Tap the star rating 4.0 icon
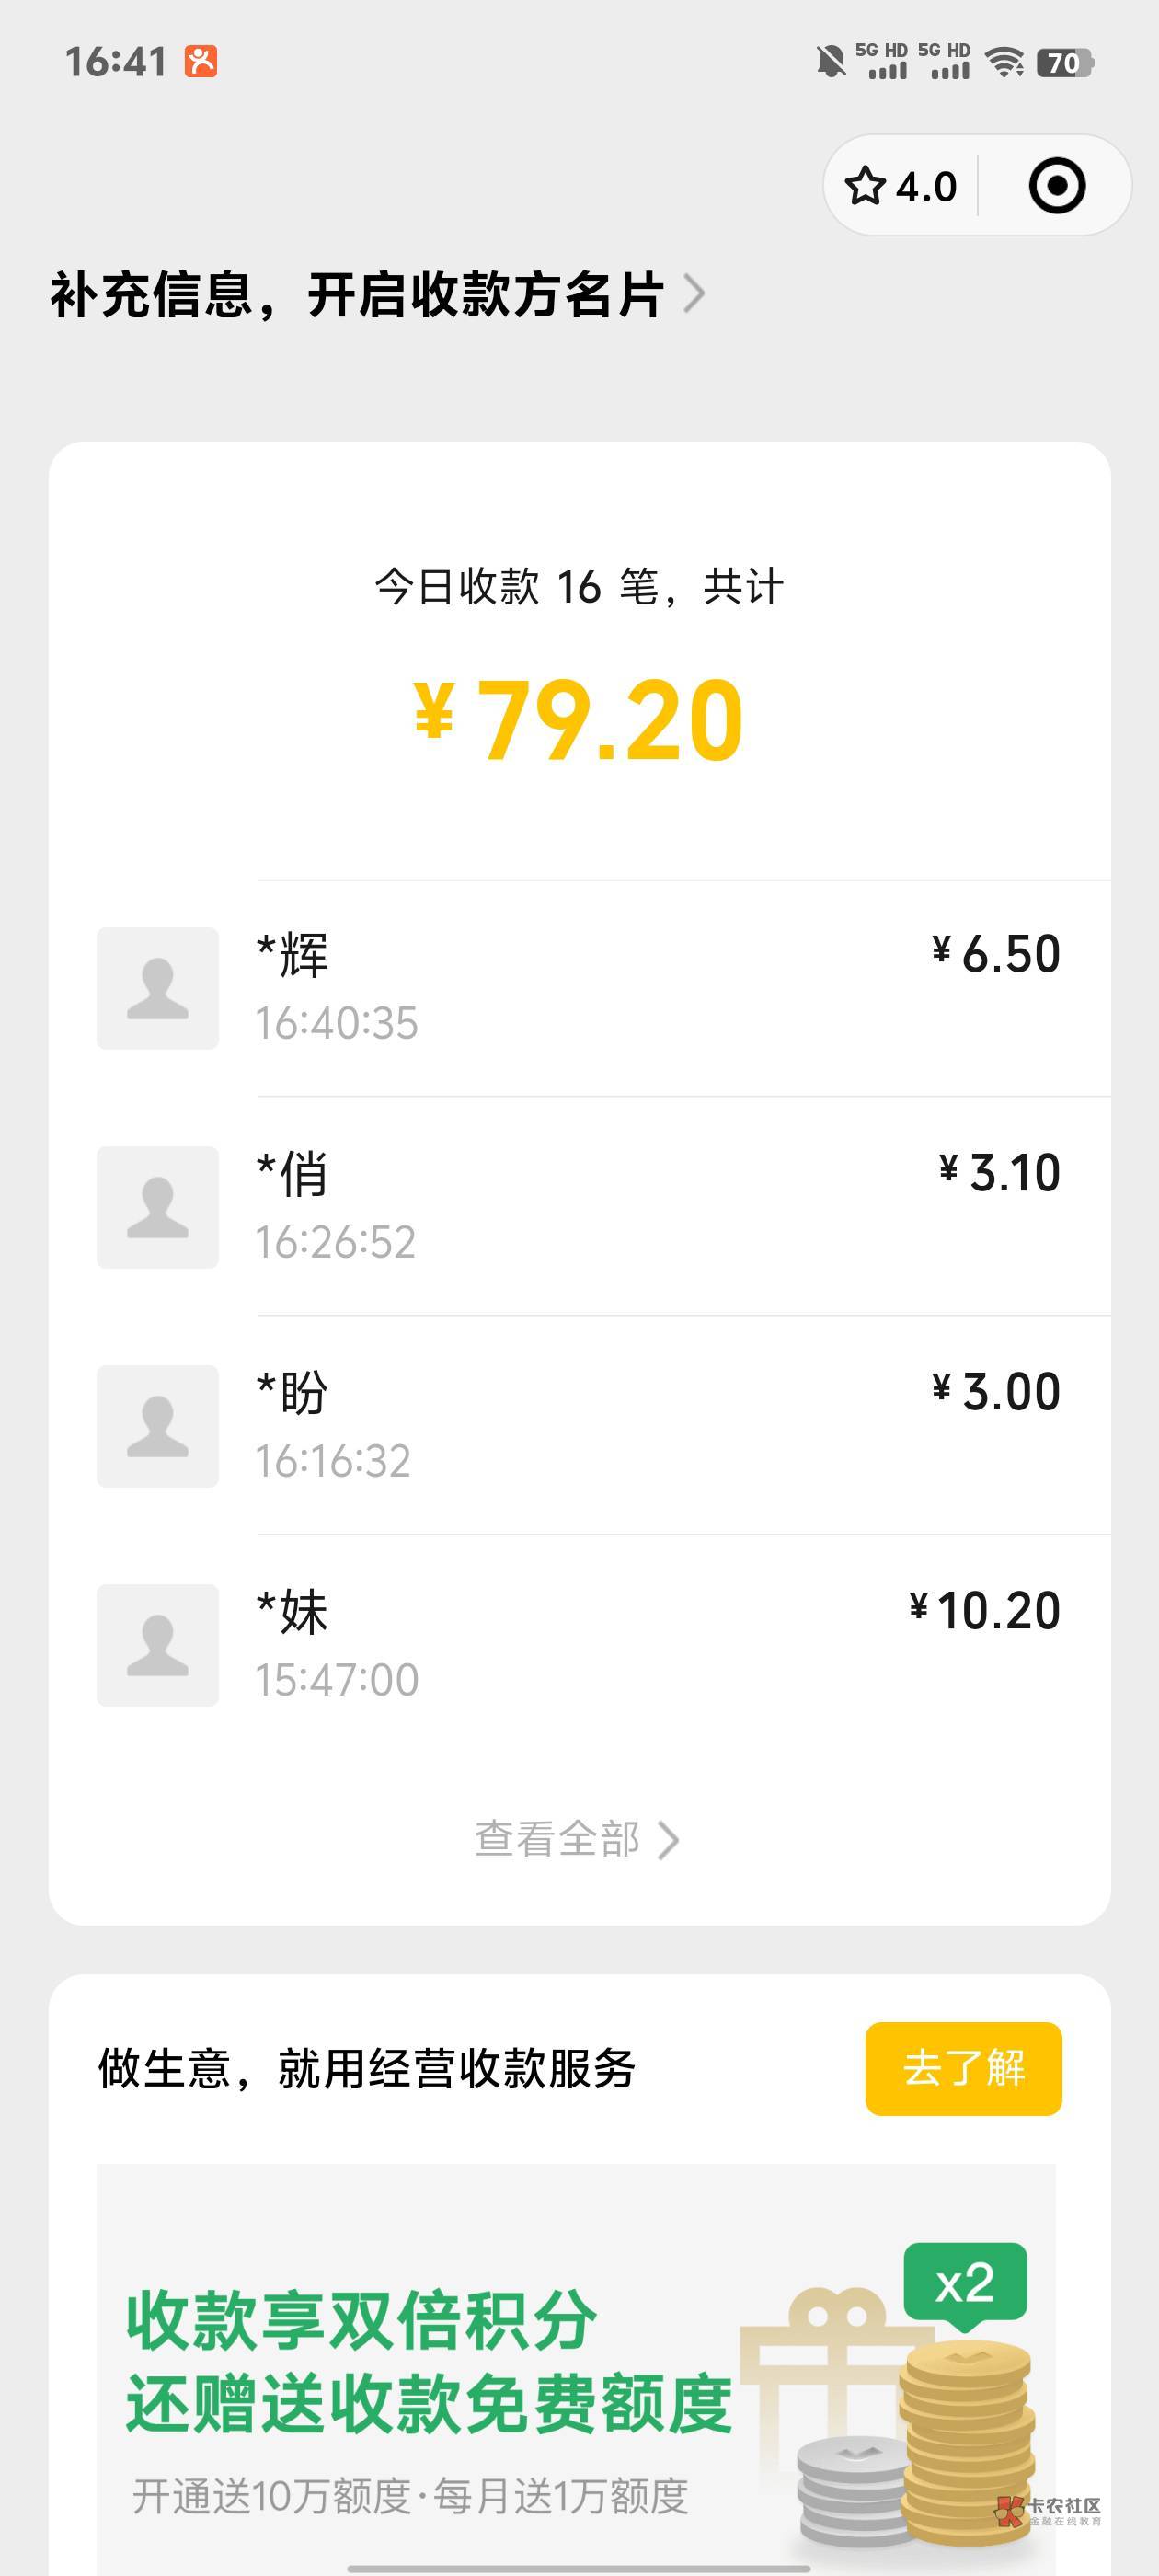 point(900,186)
